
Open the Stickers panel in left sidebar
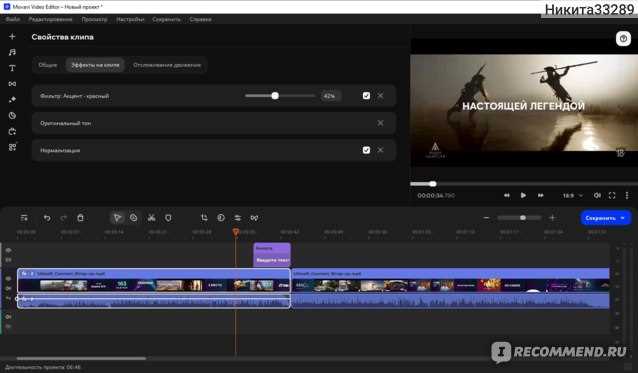12,116
